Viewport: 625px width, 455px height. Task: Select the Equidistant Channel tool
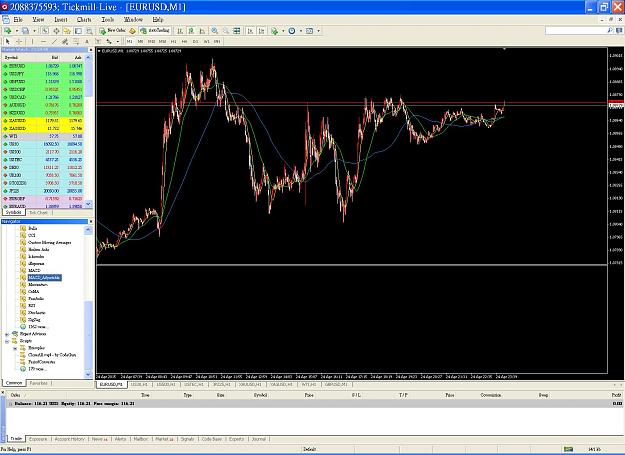click(65, 41)
